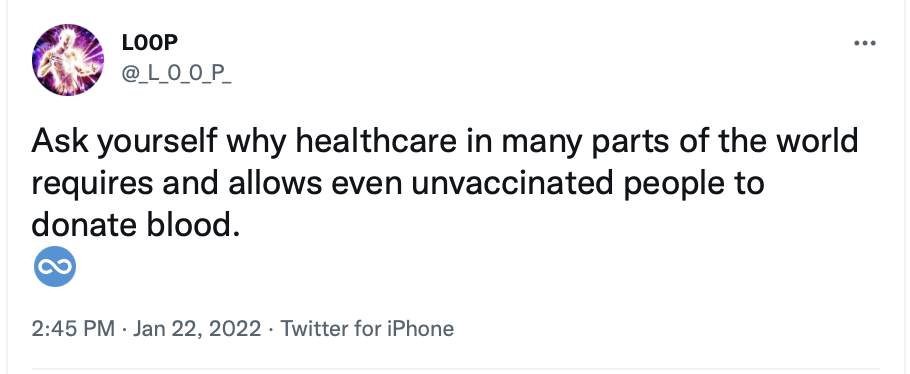910x374 pixels.
Task: Open the LOOP display name profile link
Action: click(150, 42)
